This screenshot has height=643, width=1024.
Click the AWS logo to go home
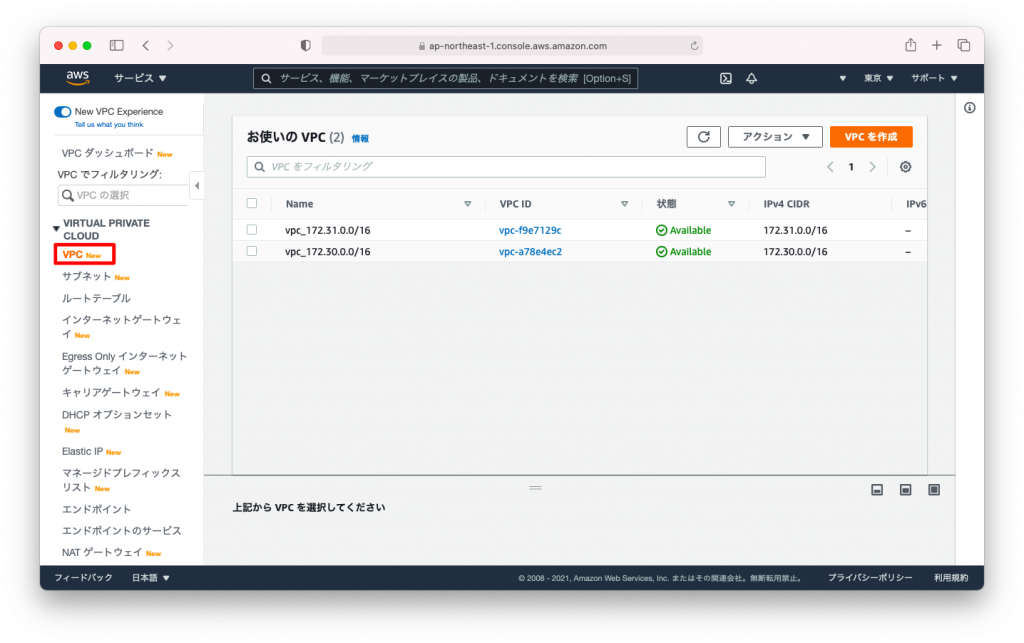coord(77,78)
